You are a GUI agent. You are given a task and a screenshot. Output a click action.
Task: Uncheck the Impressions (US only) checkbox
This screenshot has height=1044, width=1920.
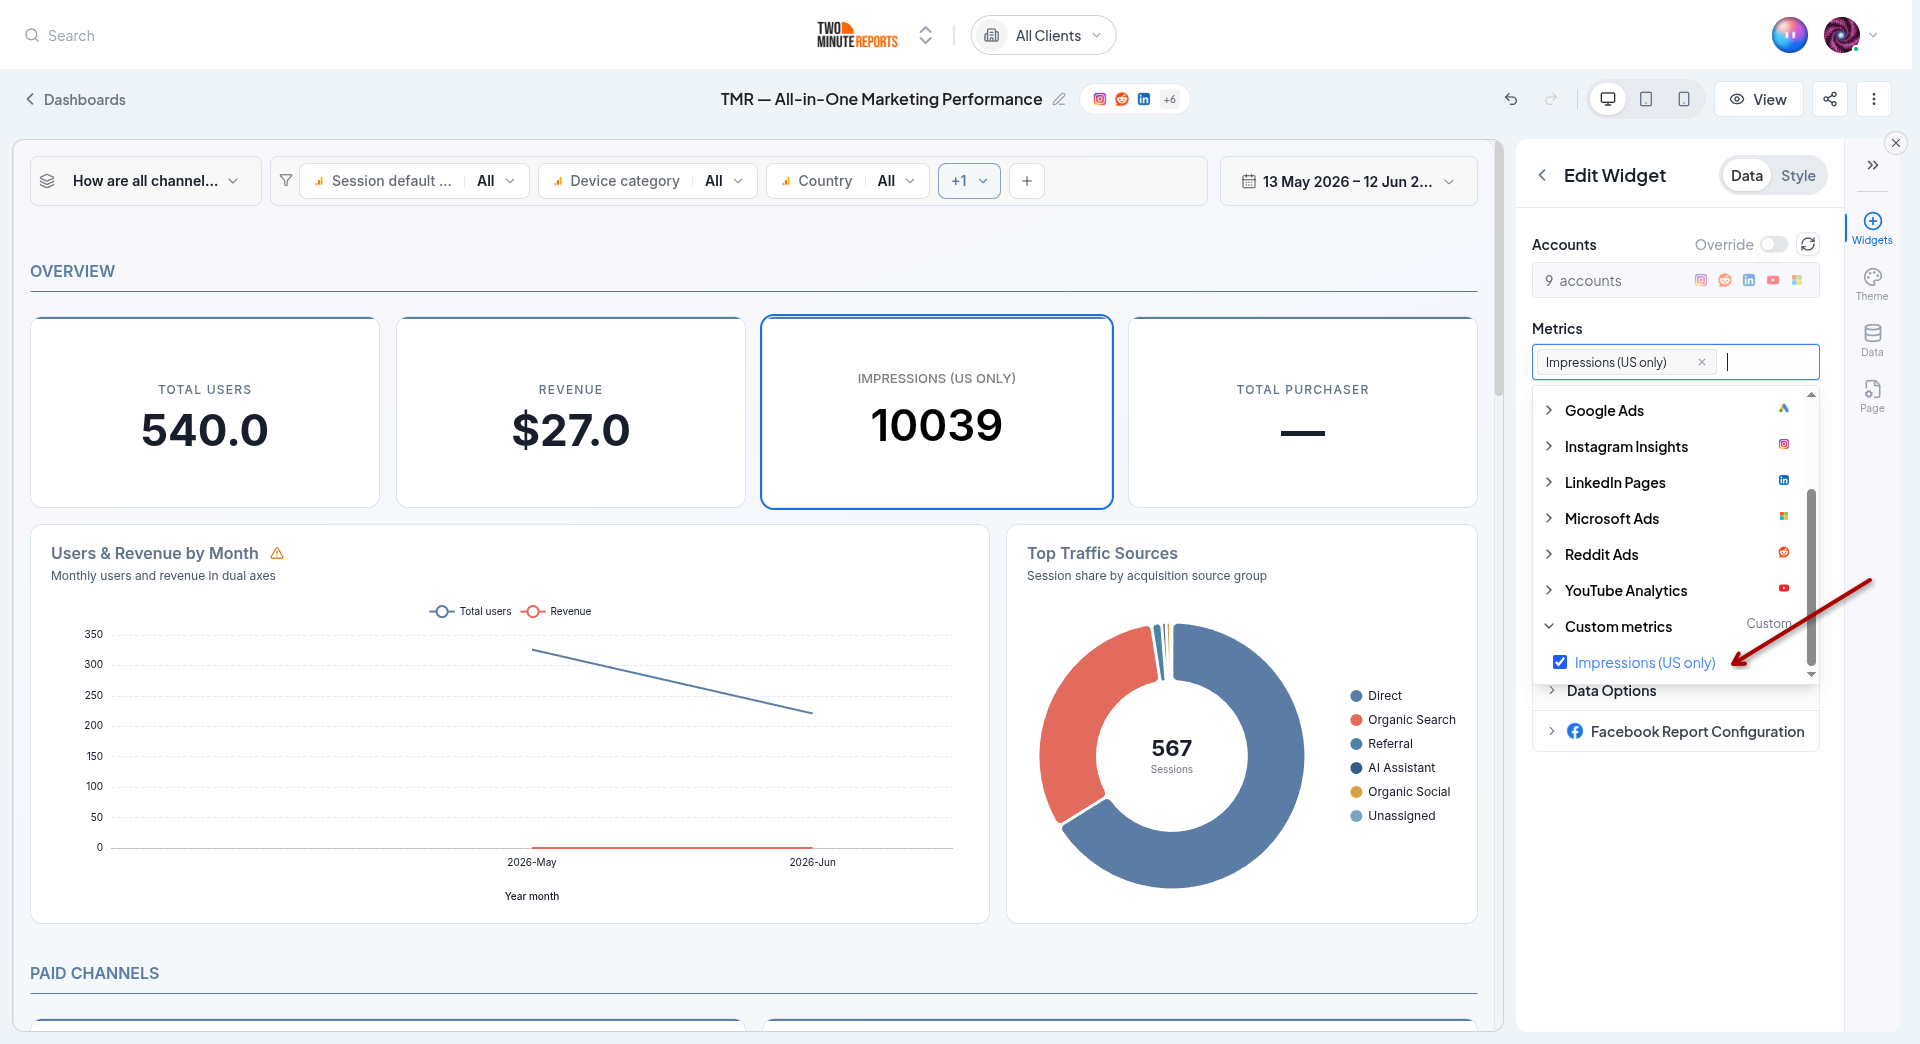click(1560, 662)
